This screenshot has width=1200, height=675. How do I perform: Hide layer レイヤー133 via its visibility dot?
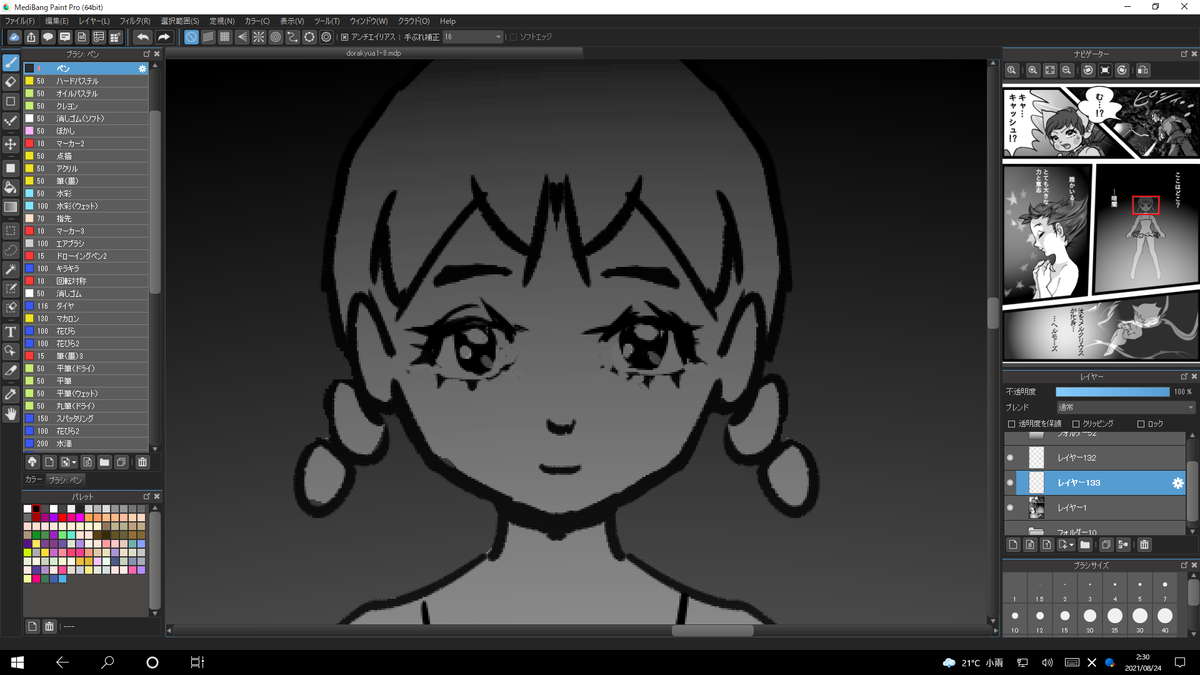pyautogui.click(x=1010, y=483)
